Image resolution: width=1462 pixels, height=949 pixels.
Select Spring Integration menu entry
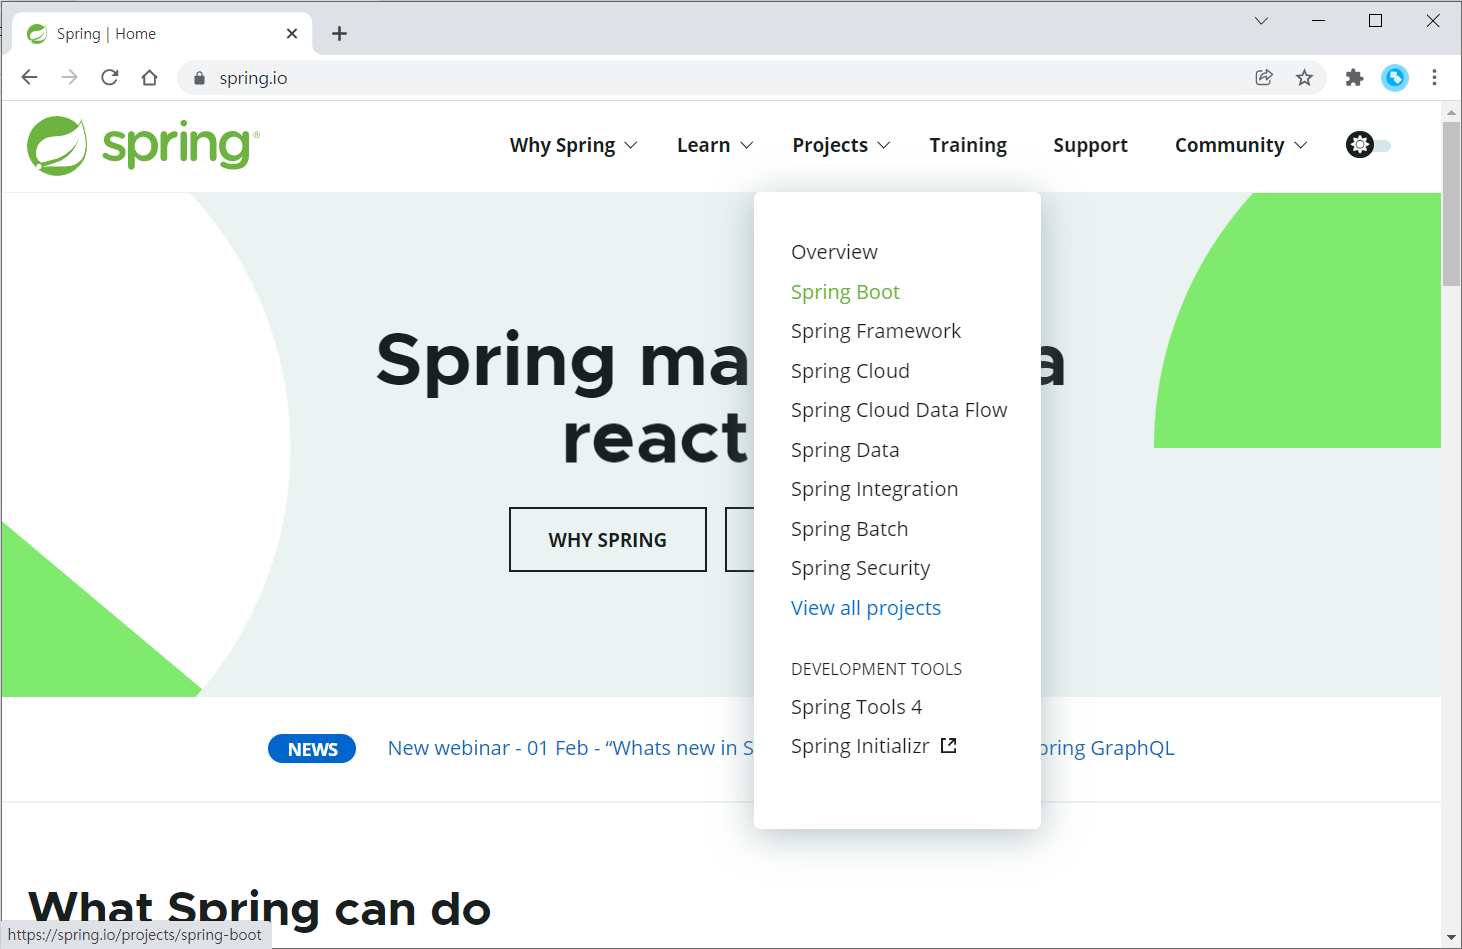click(x=874, y=489)
